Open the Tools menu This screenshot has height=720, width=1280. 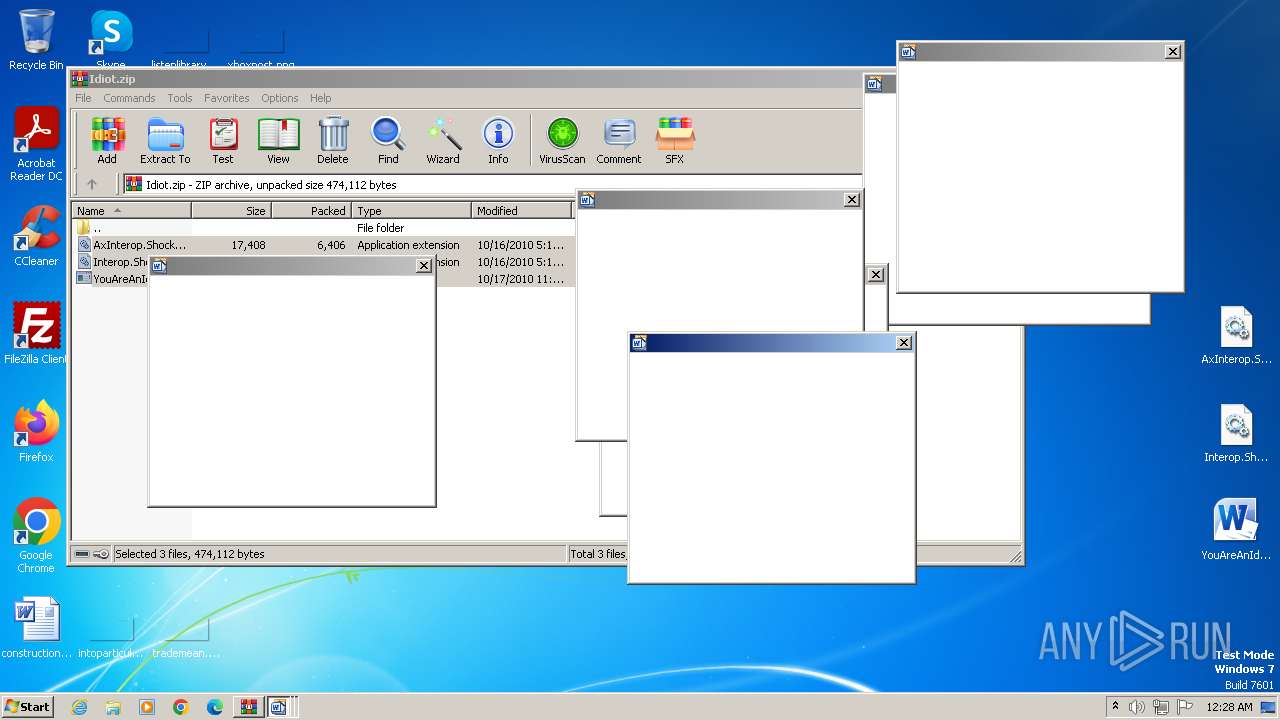(180, 98)
